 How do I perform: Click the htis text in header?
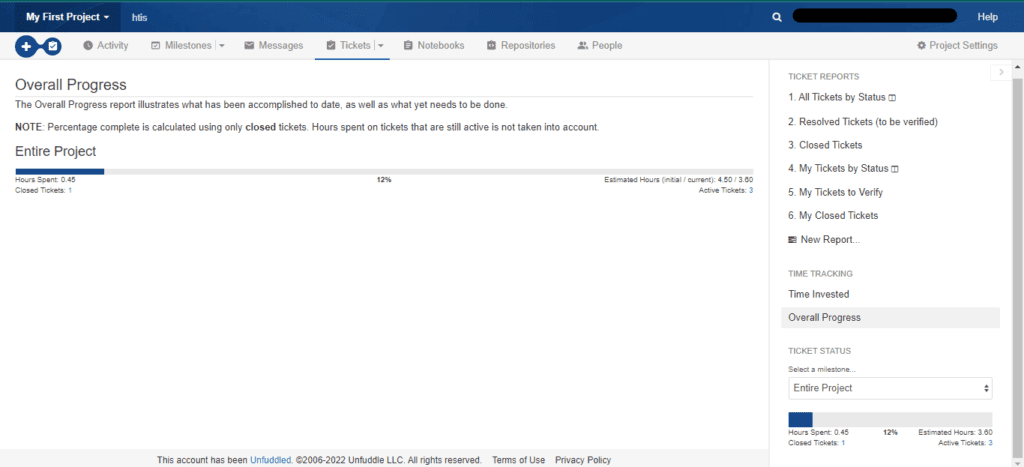click(x=140, y=18)
